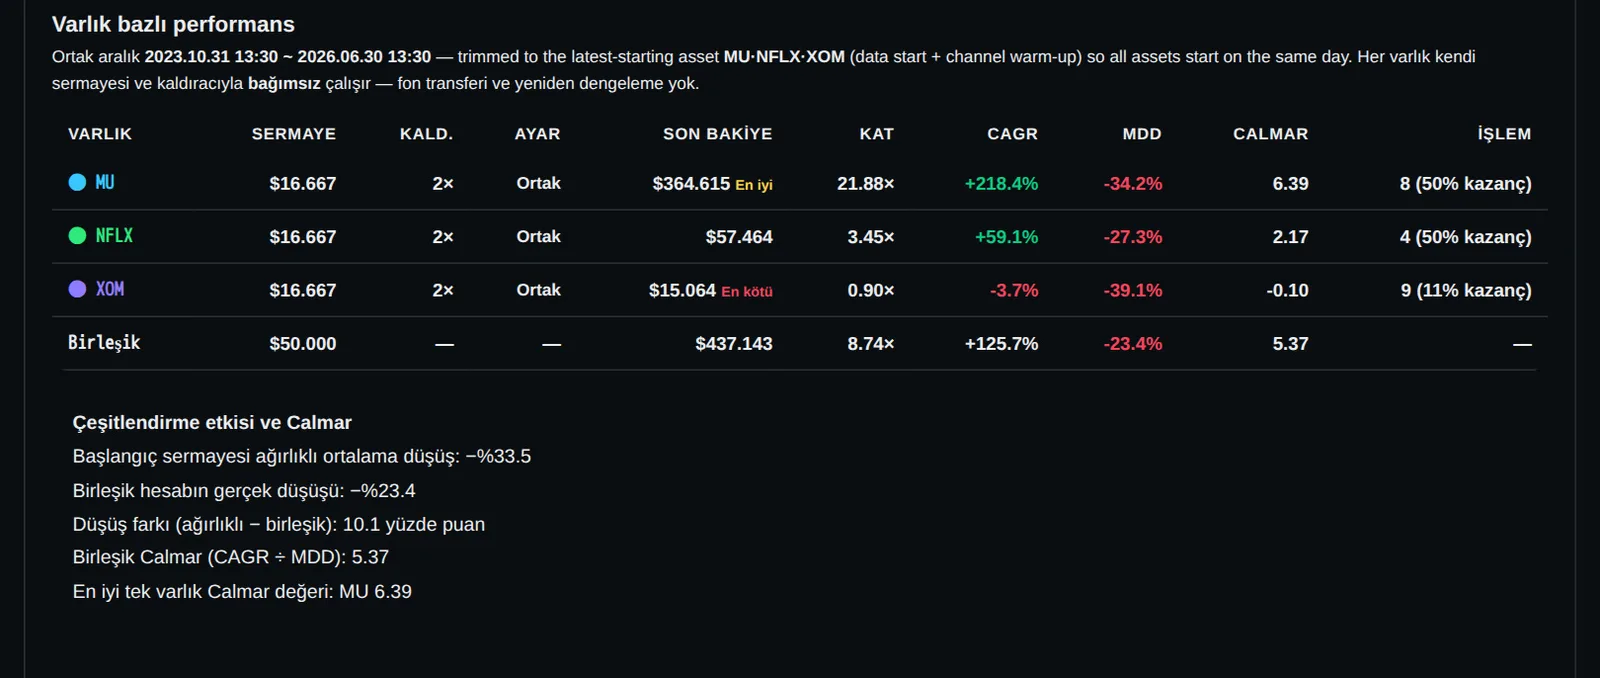Click NFLX multiple 3.45×
1600x678 pixels.
[x=871, y=237]
